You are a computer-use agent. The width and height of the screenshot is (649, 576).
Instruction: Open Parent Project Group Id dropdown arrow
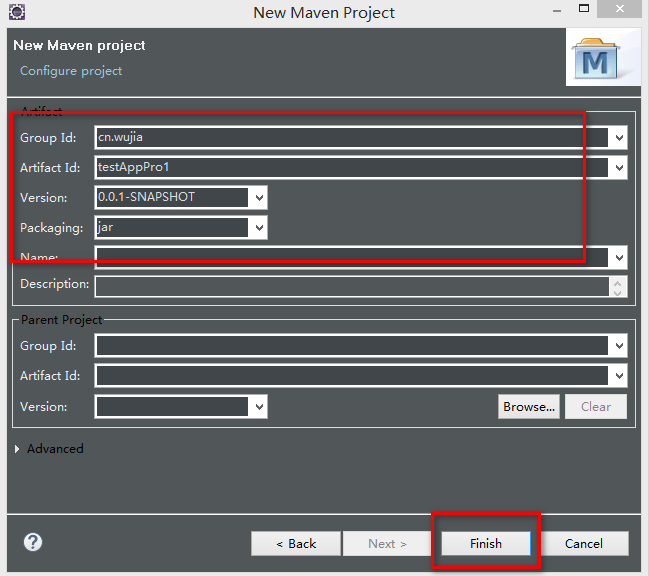pyautogui.click(x=619, y=346)
